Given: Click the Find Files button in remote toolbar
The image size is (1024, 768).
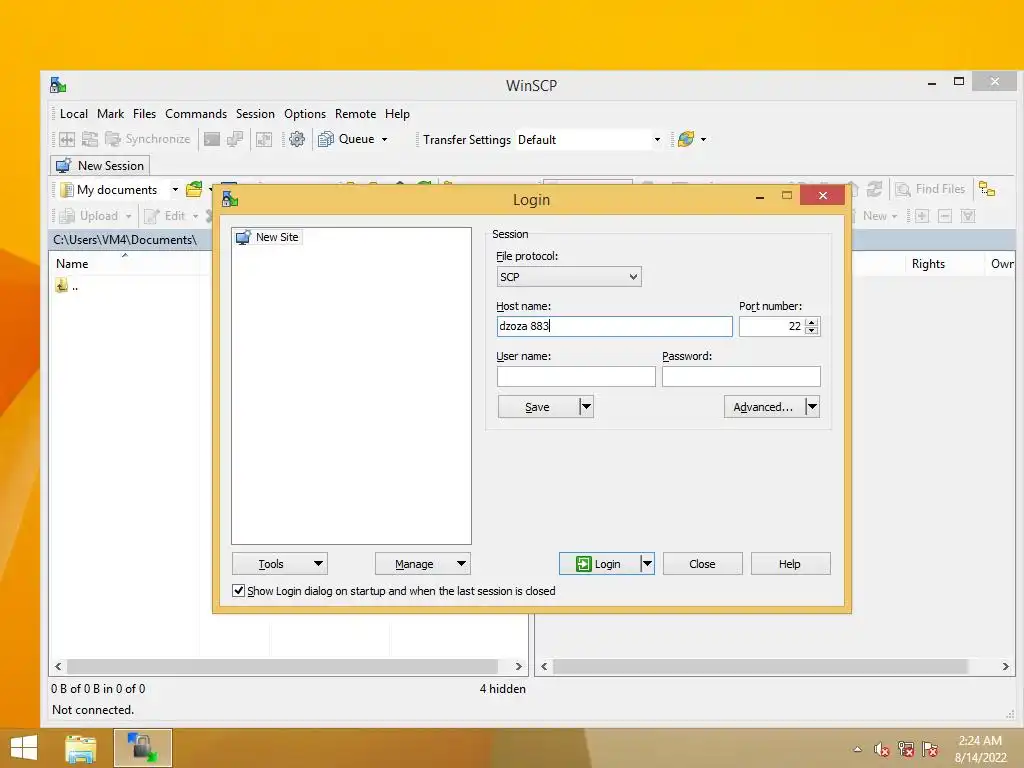Looking at the screenshot, I should 931,189.
